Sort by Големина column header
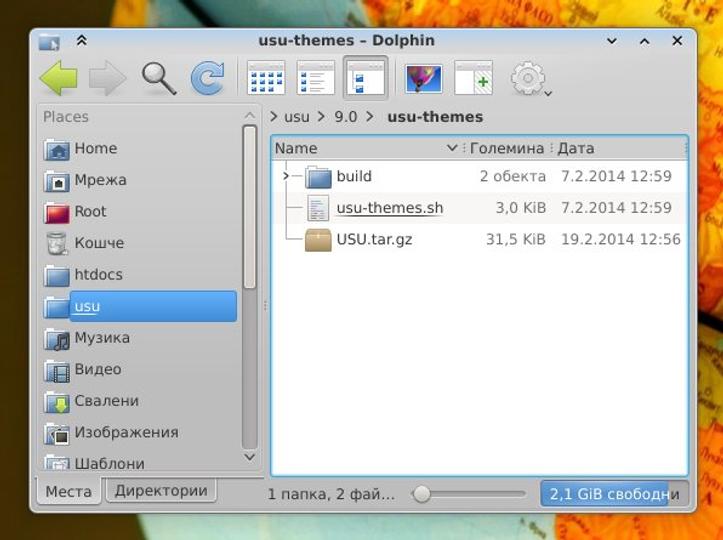 tap(507, 148)
